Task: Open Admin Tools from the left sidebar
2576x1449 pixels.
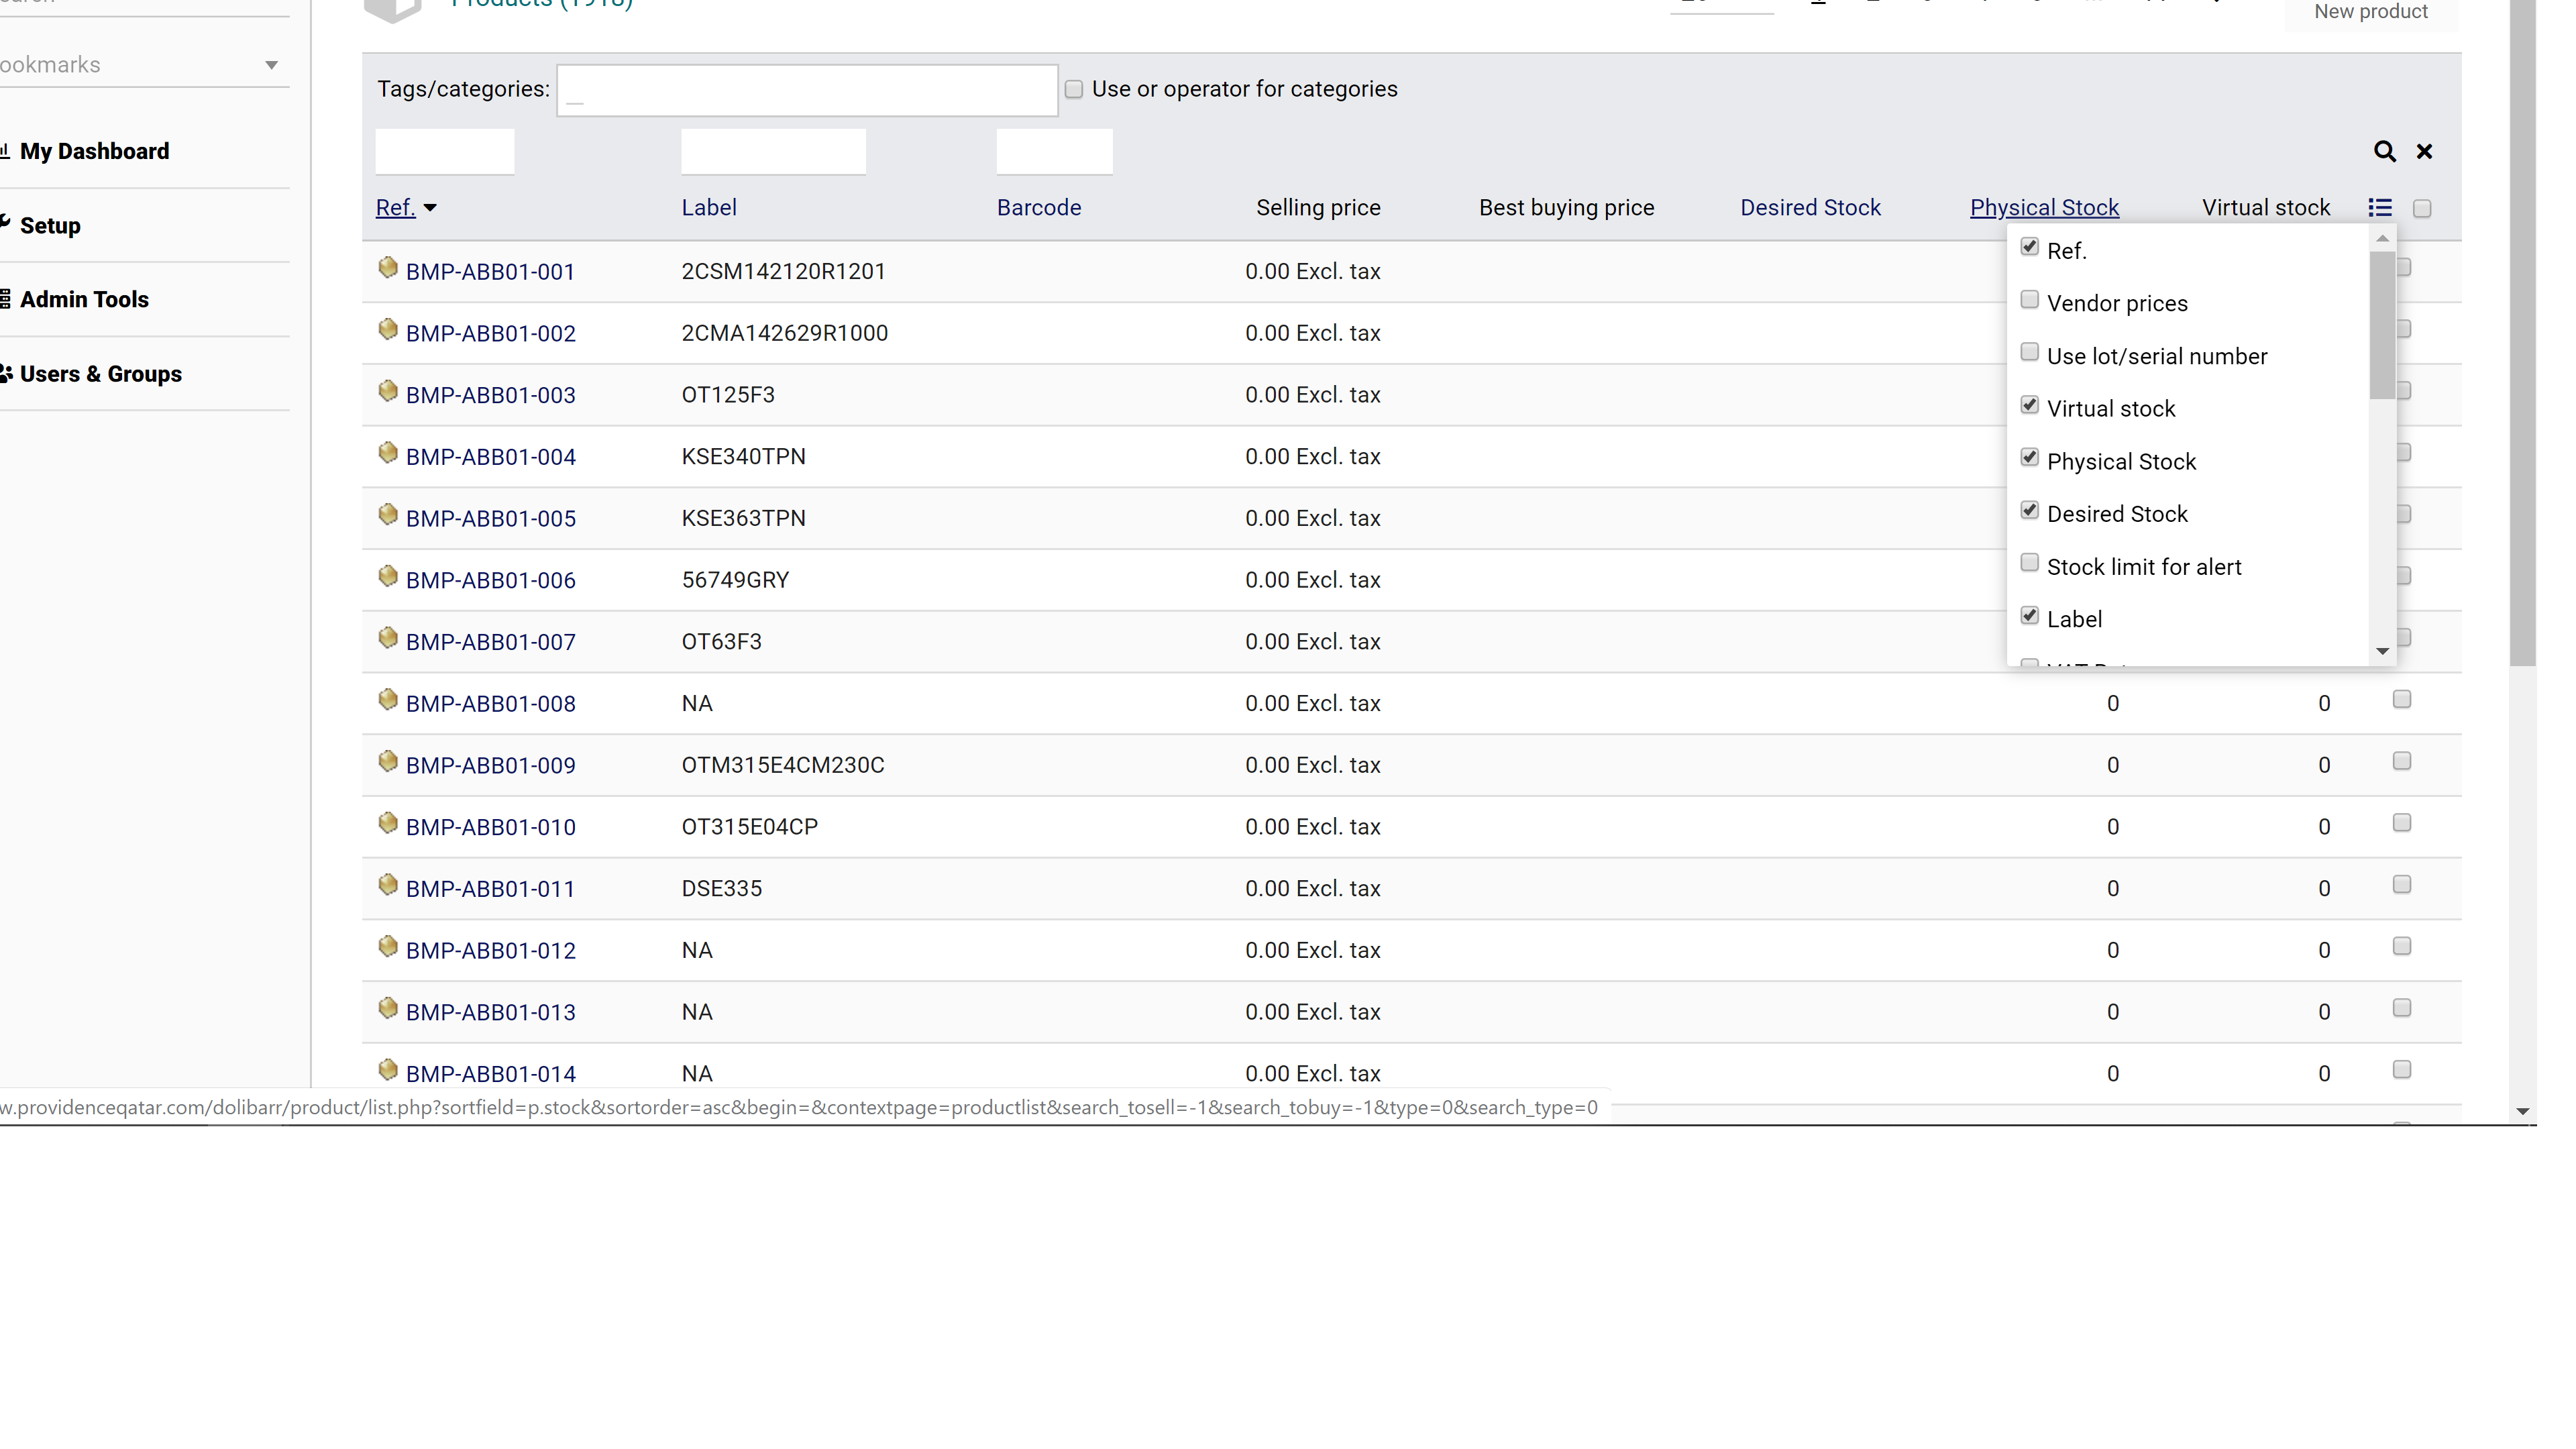Action: coord(85,299)
